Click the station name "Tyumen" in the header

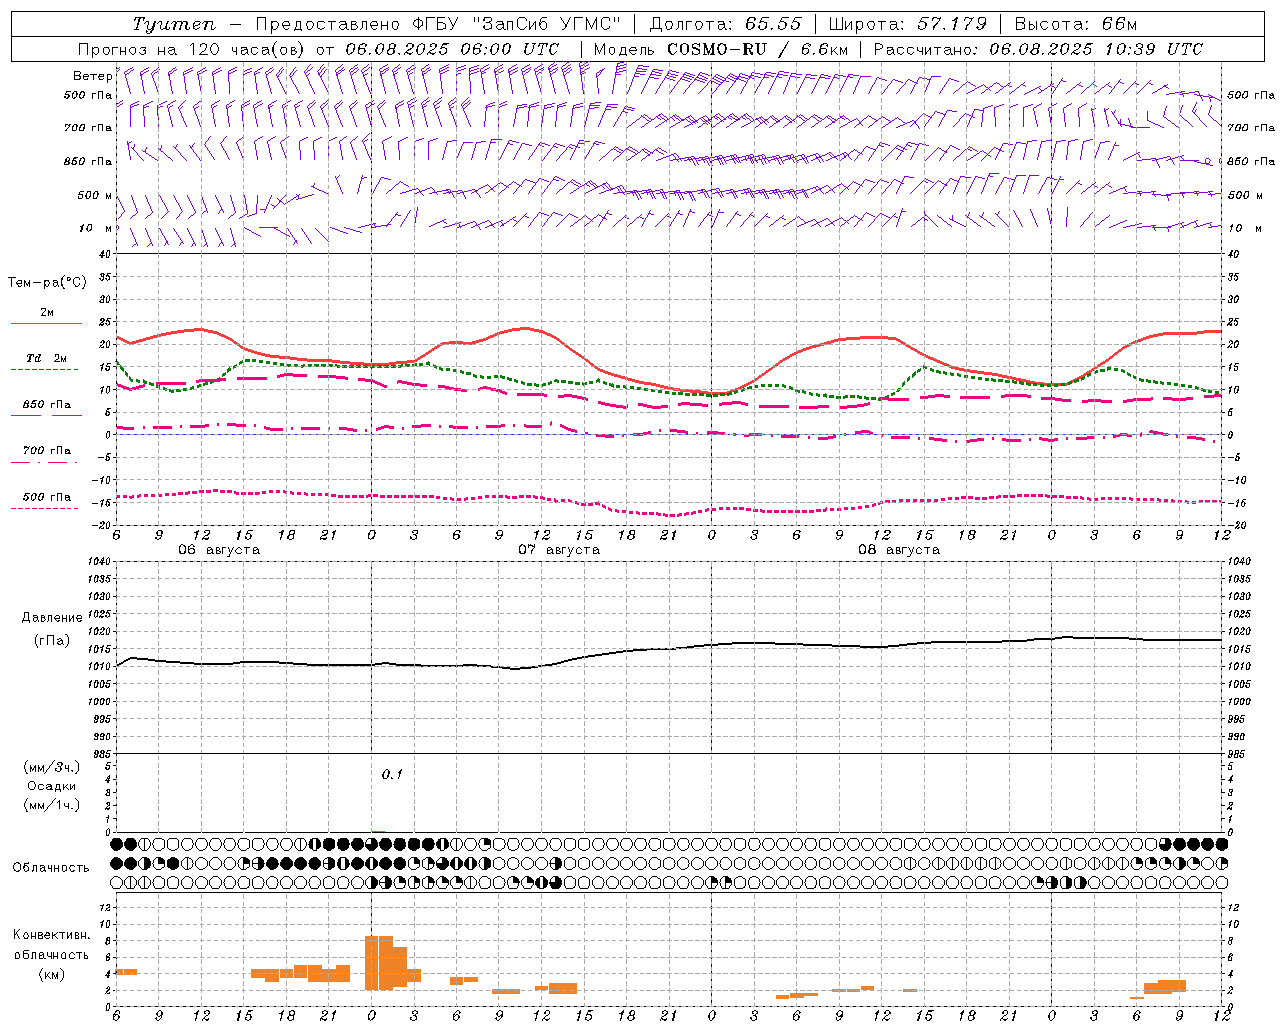(x=173, y=24)
